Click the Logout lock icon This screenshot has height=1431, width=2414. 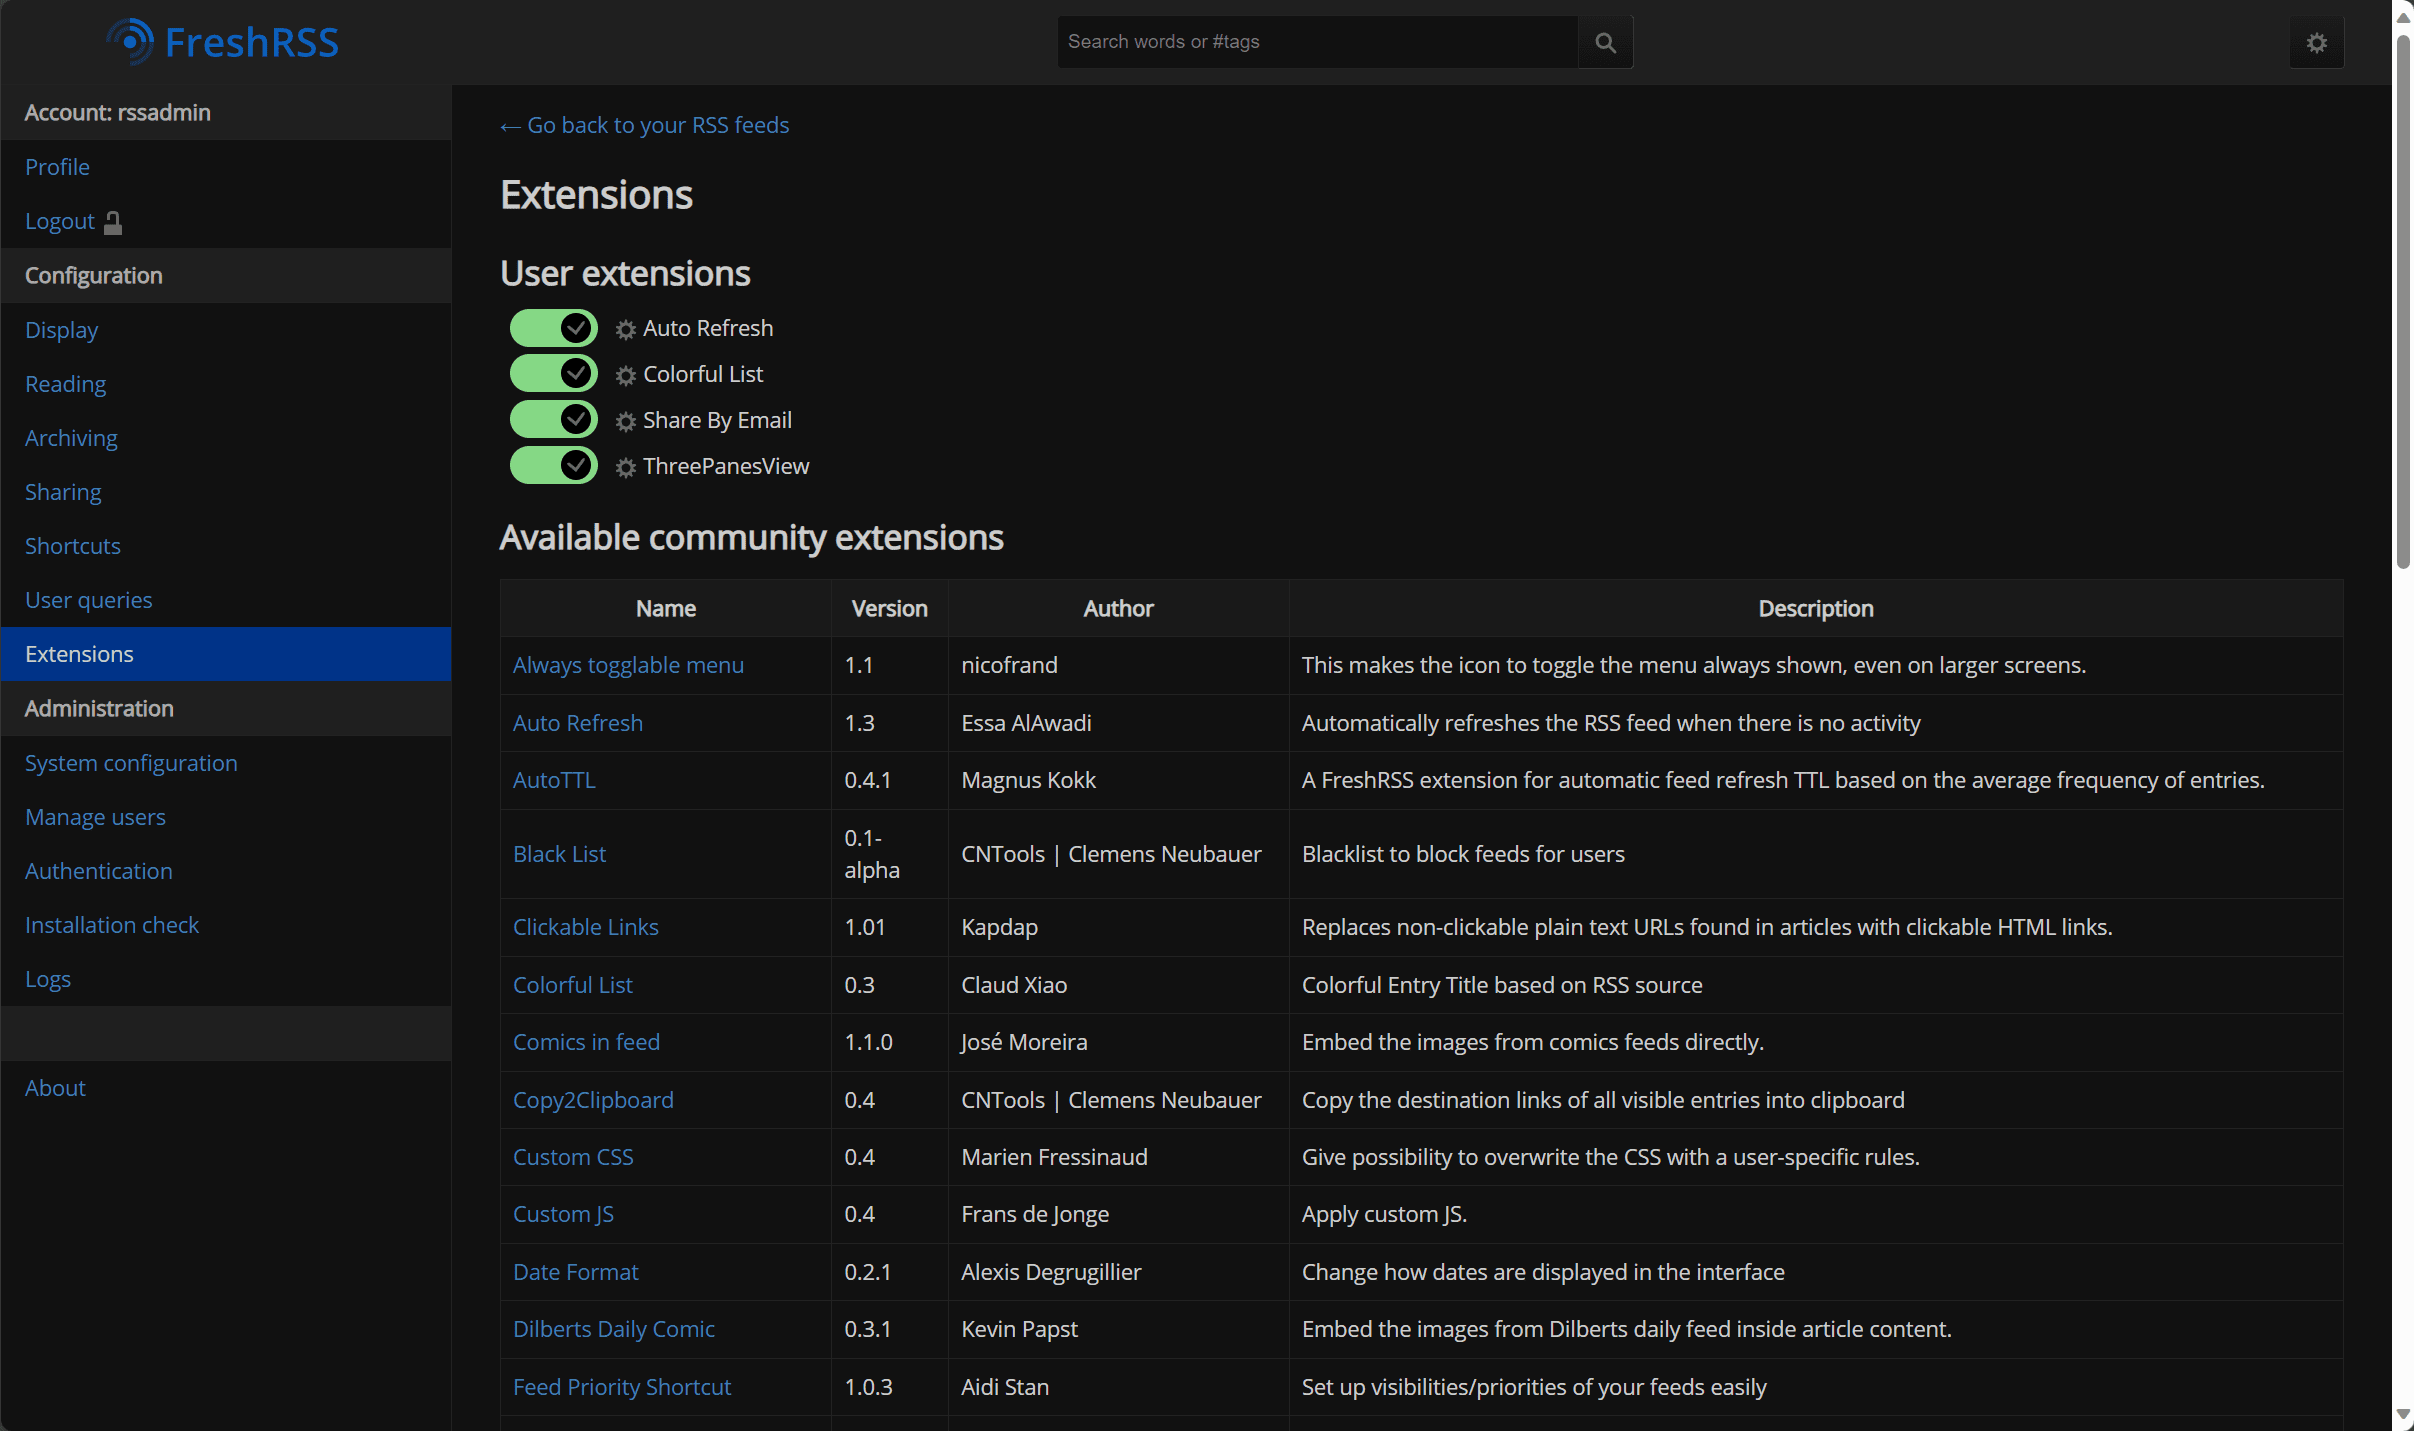pyautogui.click(x=113, y=222)
